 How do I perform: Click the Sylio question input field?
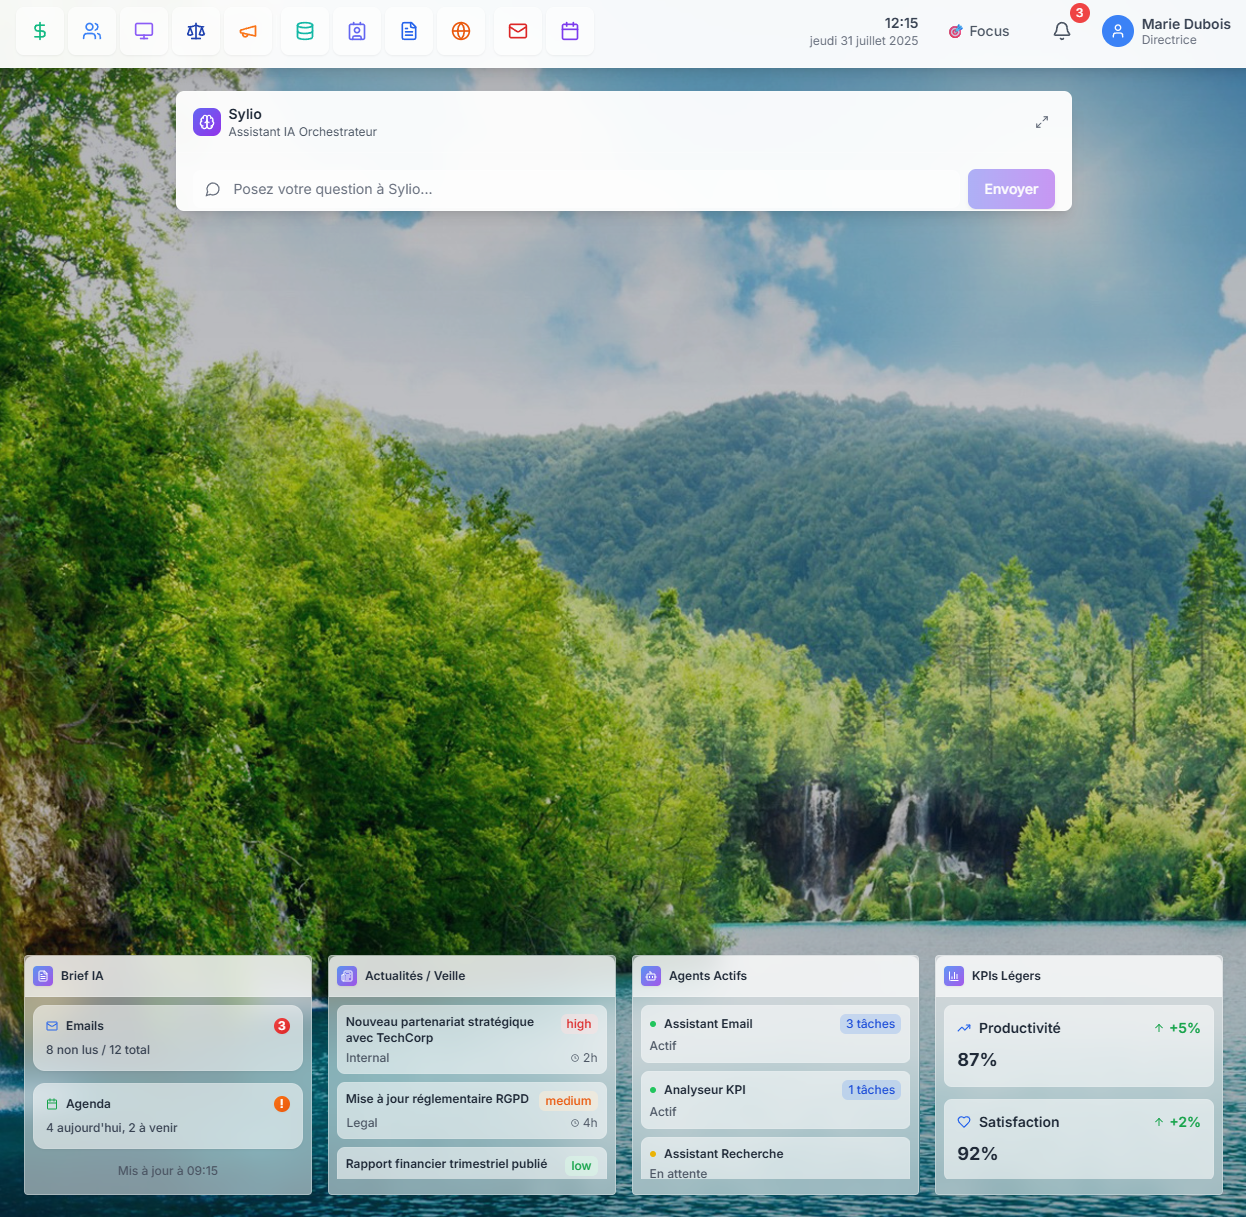[580, 189]
